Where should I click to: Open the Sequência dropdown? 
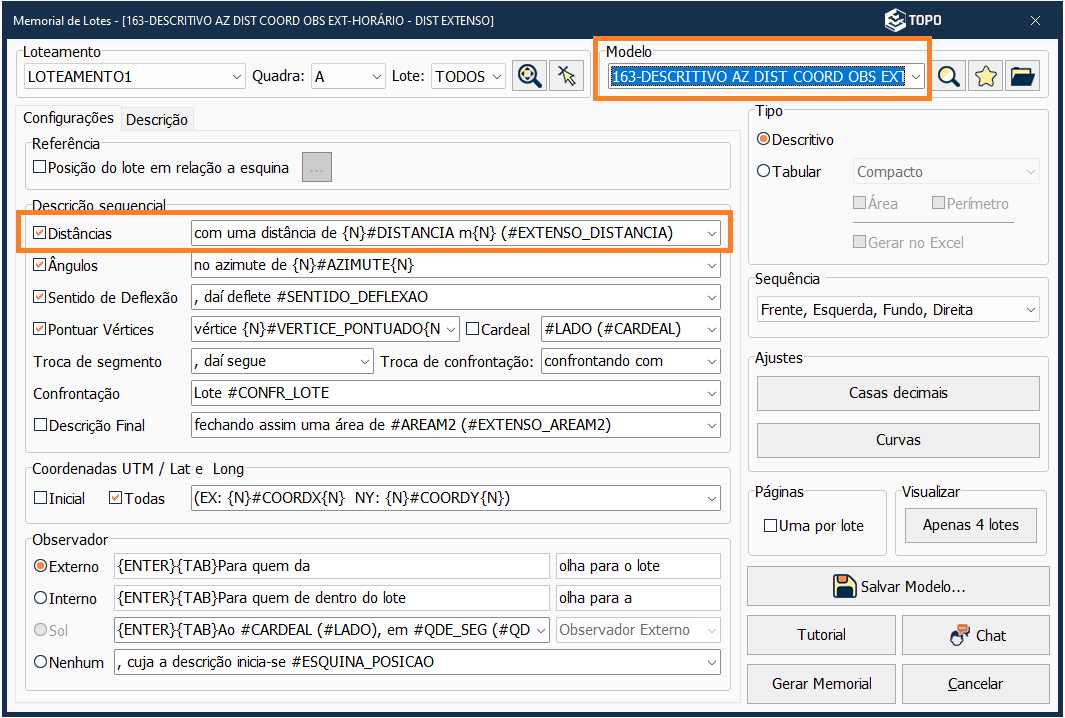(1029, 310)
